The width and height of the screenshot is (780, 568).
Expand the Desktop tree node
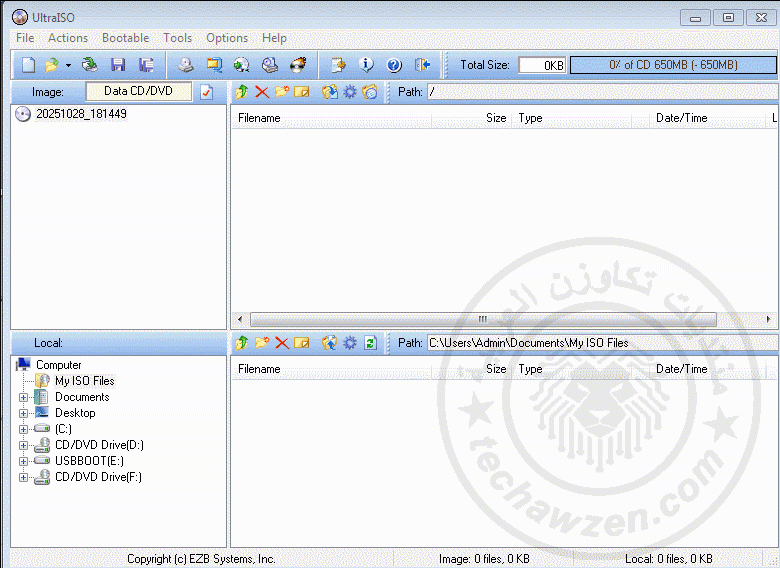pyautogui.click(x=23, y=413)
